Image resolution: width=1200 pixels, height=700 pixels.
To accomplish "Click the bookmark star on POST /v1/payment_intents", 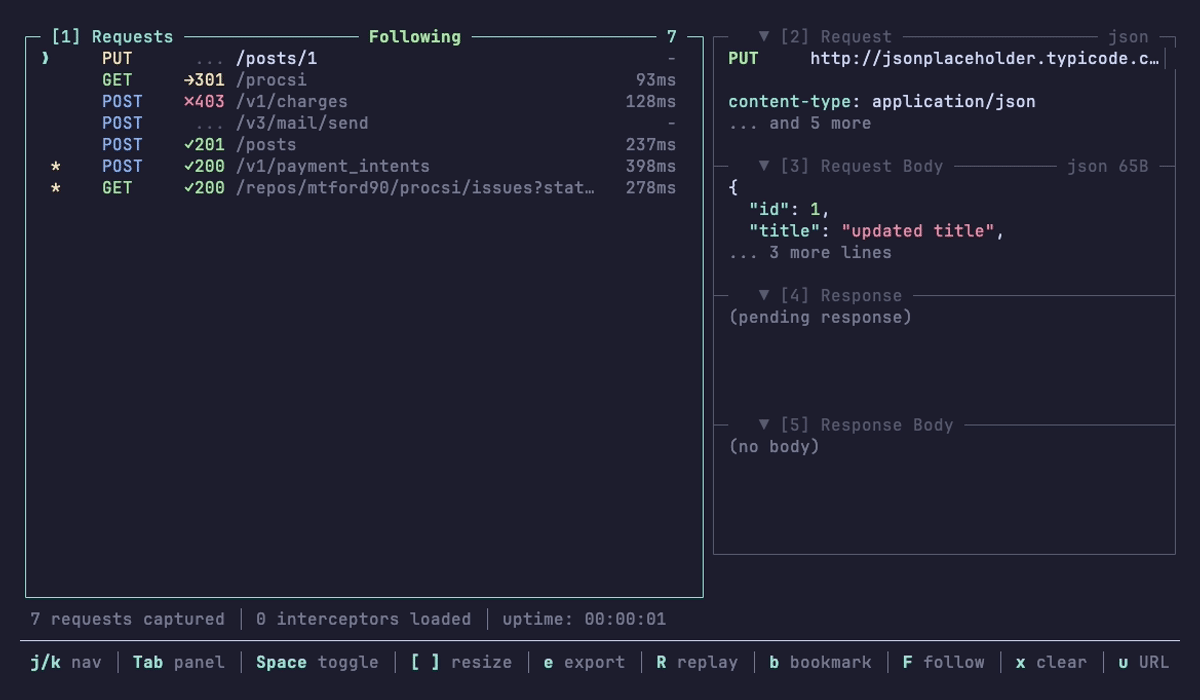I will click(56, 166).
